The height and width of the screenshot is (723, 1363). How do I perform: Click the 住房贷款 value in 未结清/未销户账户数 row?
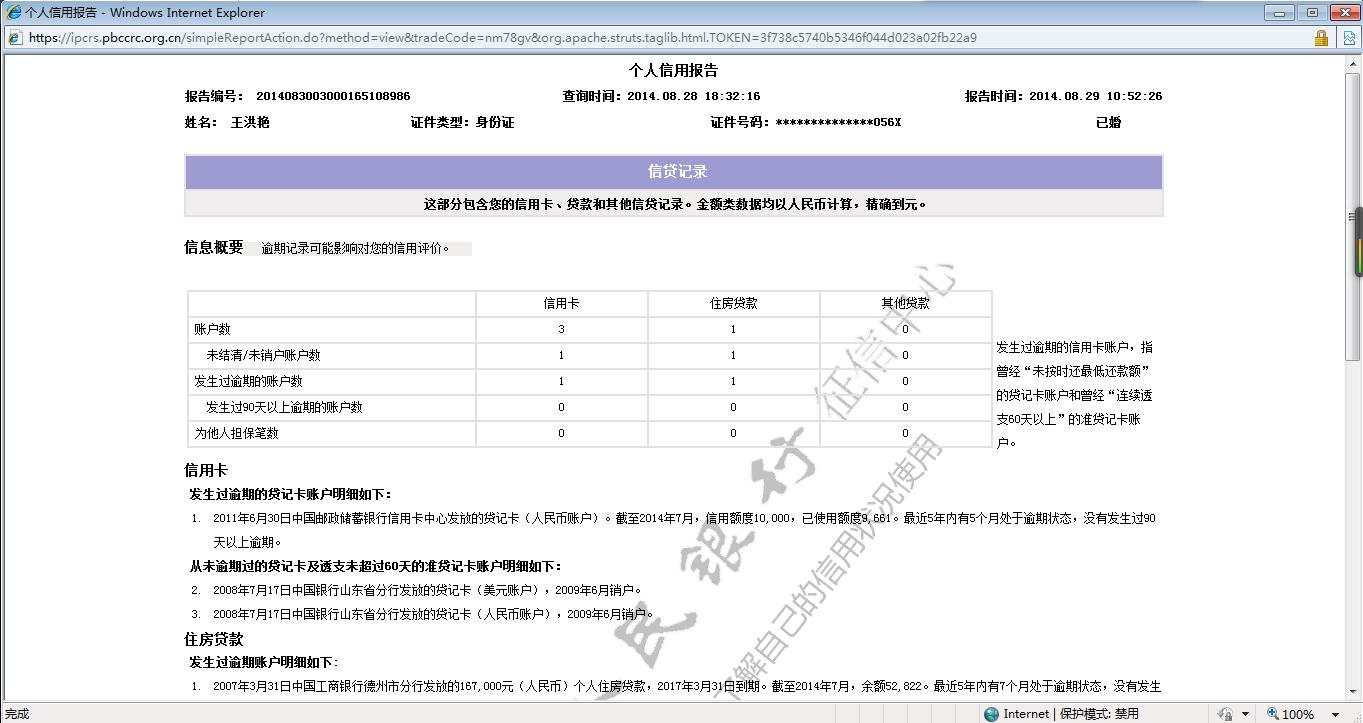(x=733, y=356)
